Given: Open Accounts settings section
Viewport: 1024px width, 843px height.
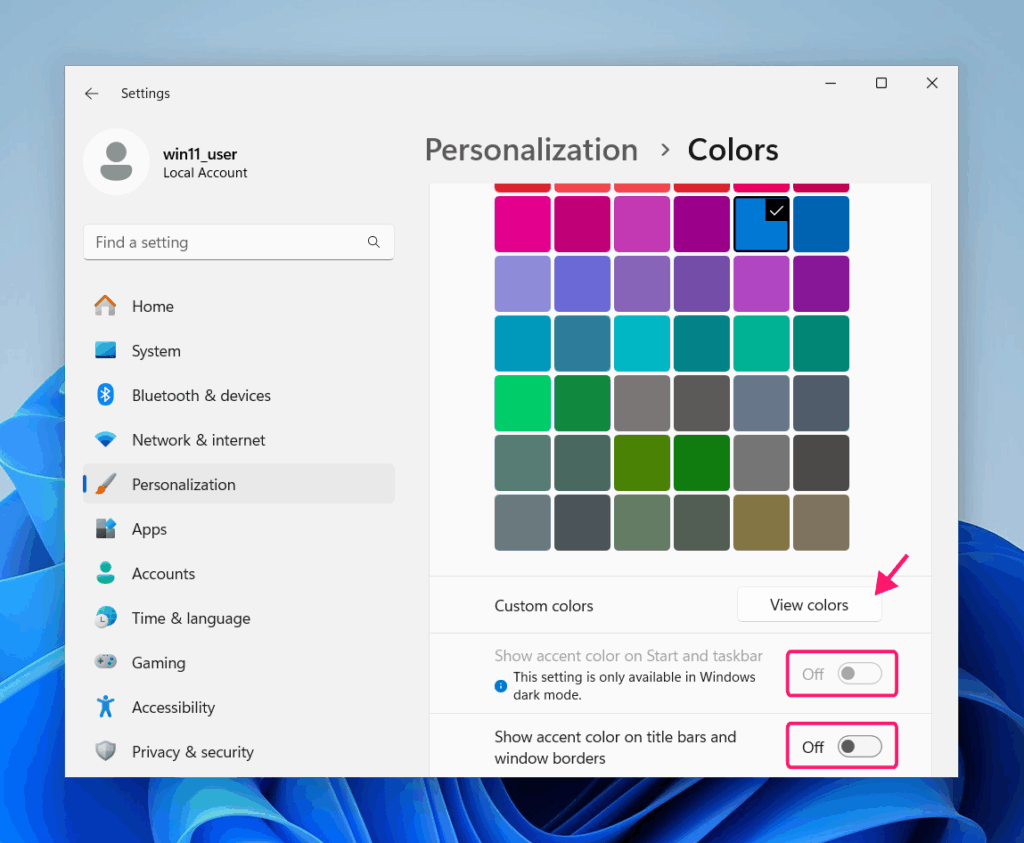Looking at the screenshot, I should click(239, 573).
